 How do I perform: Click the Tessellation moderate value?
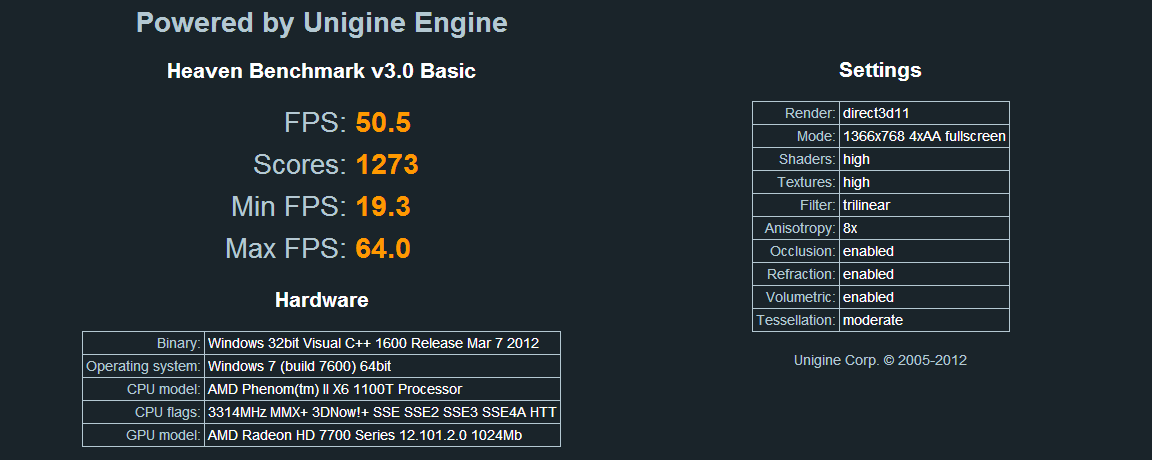(x=872, y=320)
